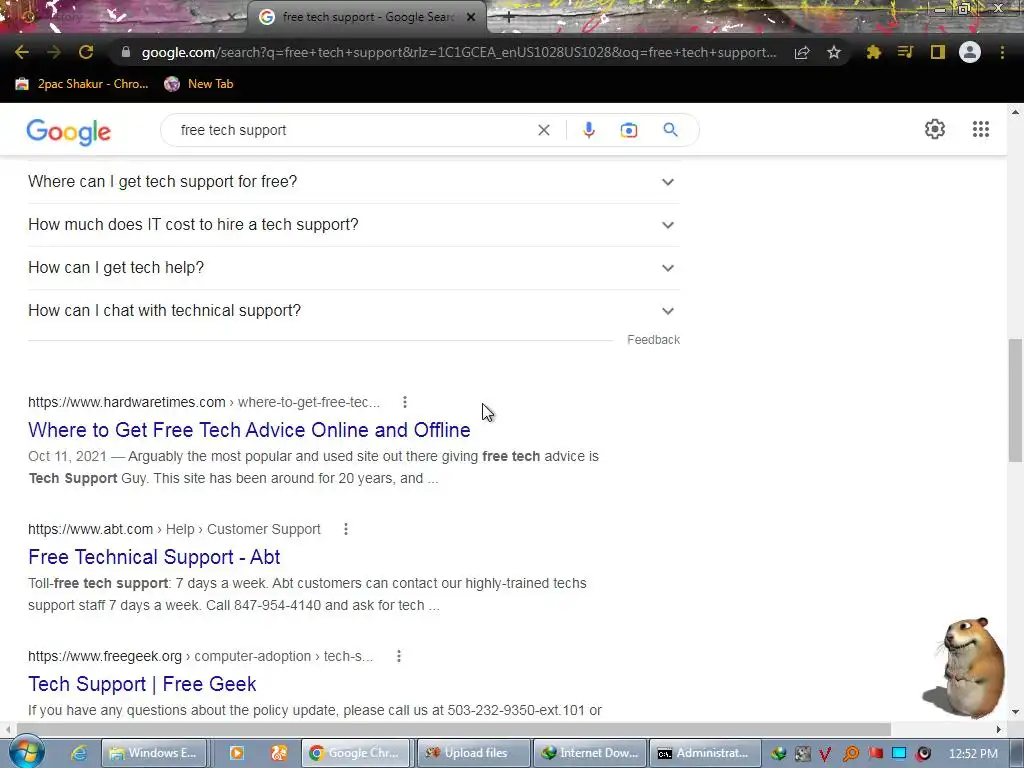1024x768 pixels.
Task: Open the '2pac Shakur' bookmark
Action: click(82, 84)
